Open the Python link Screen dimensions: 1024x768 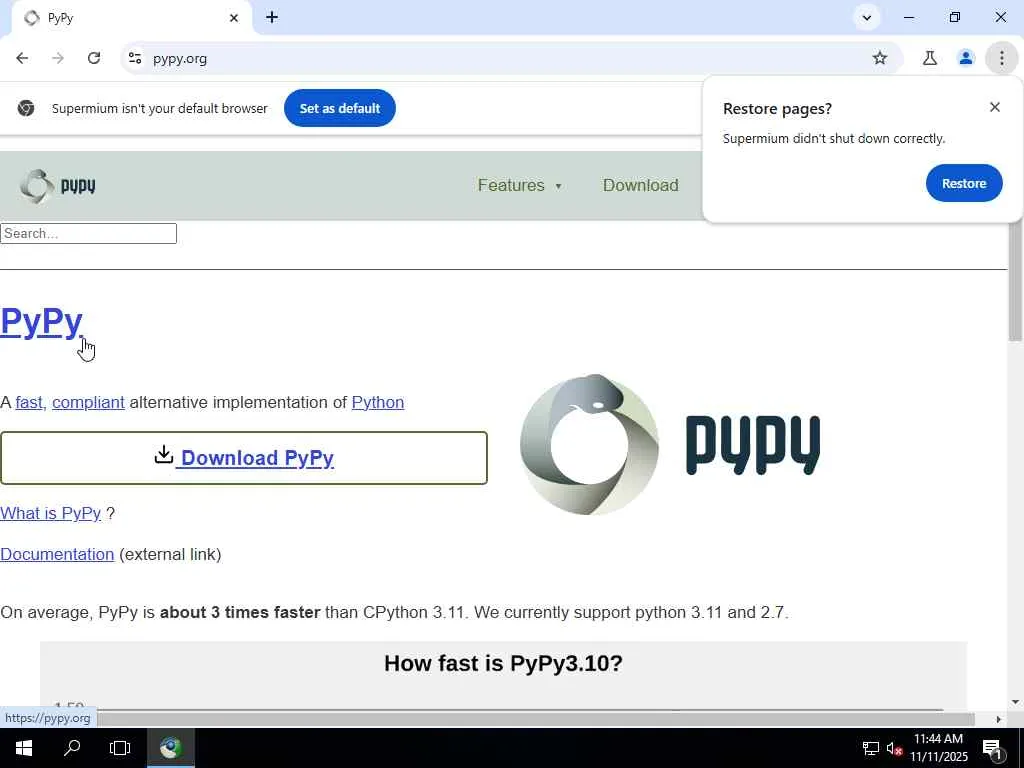click(x=377, y=402)
